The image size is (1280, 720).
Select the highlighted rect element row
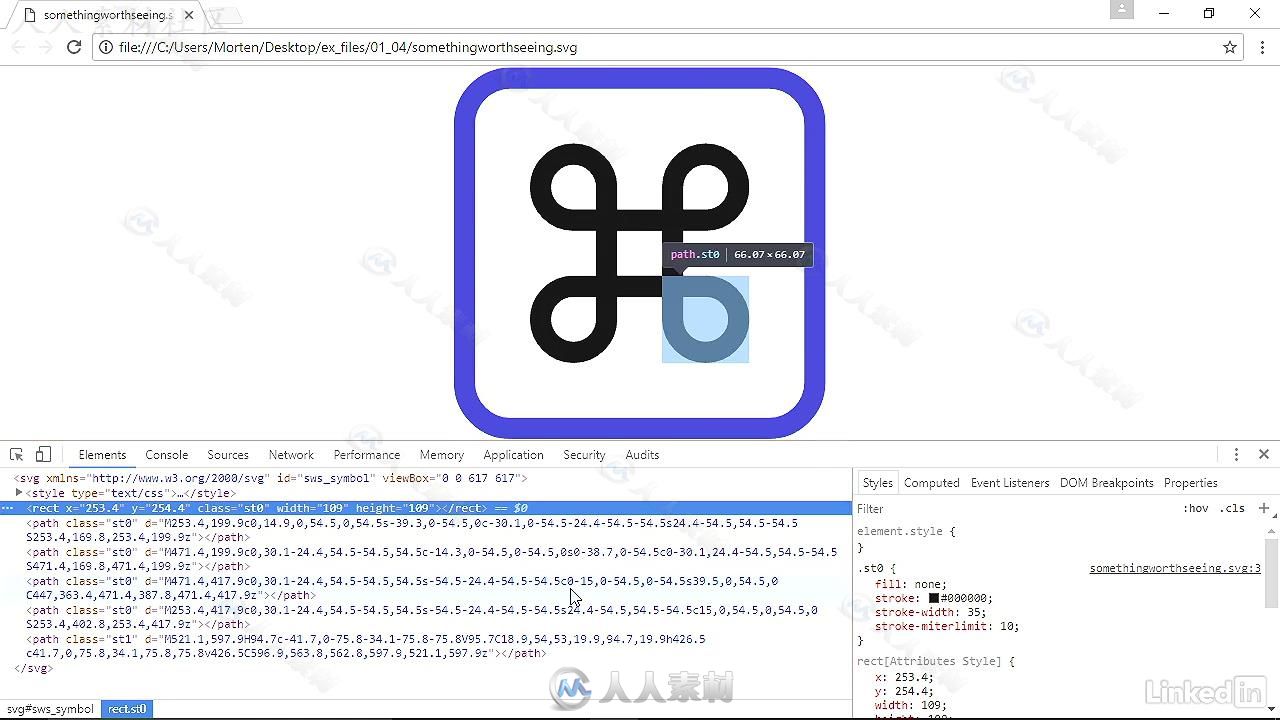(426, 508)
